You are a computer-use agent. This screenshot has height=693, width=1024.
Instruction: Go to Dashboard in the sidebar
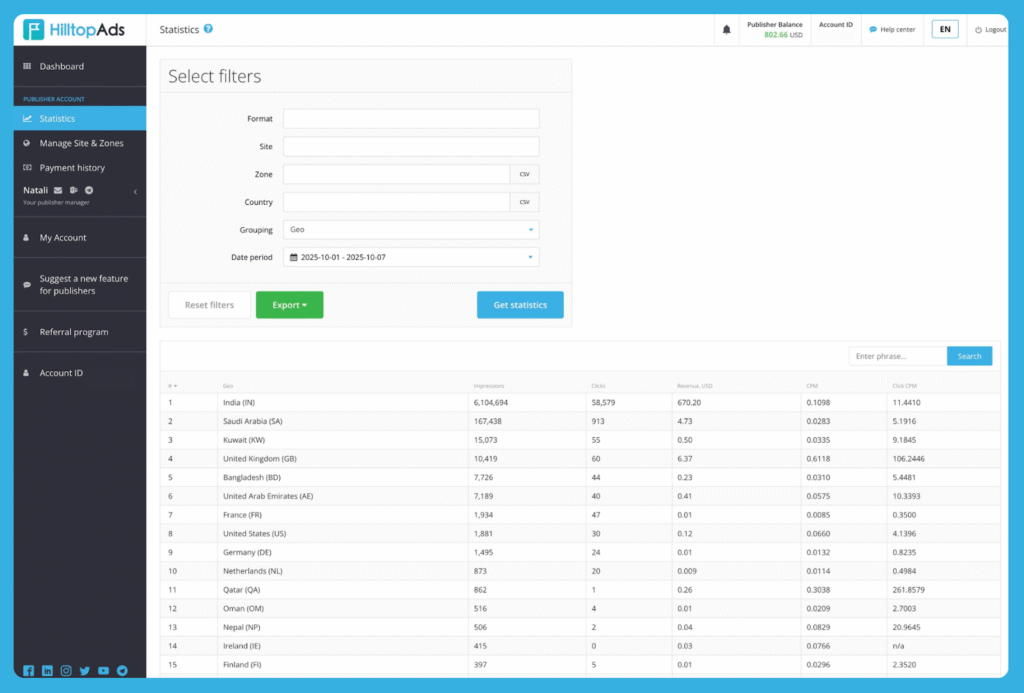pos(61,66)
